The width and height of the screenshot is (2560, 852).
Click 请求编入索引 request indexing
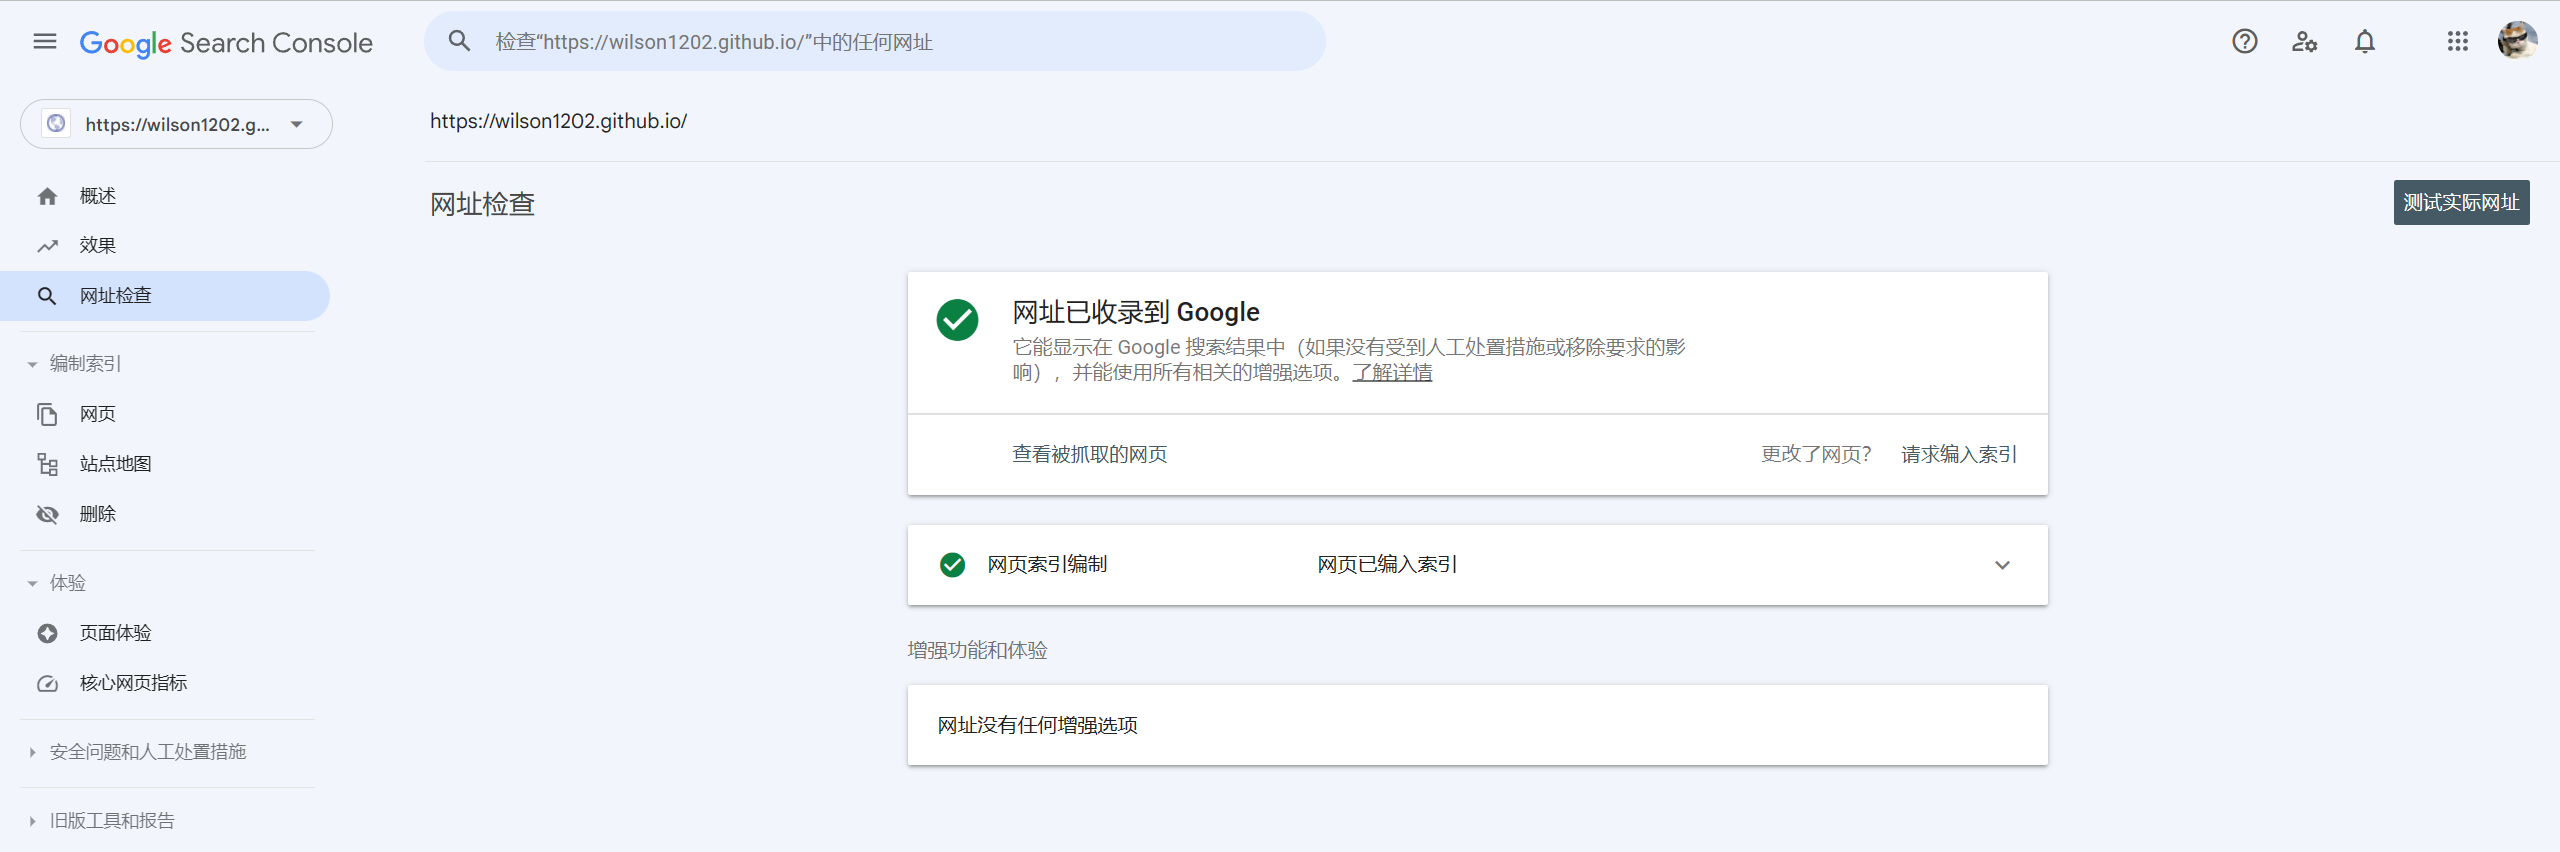tap(1958, 455)
